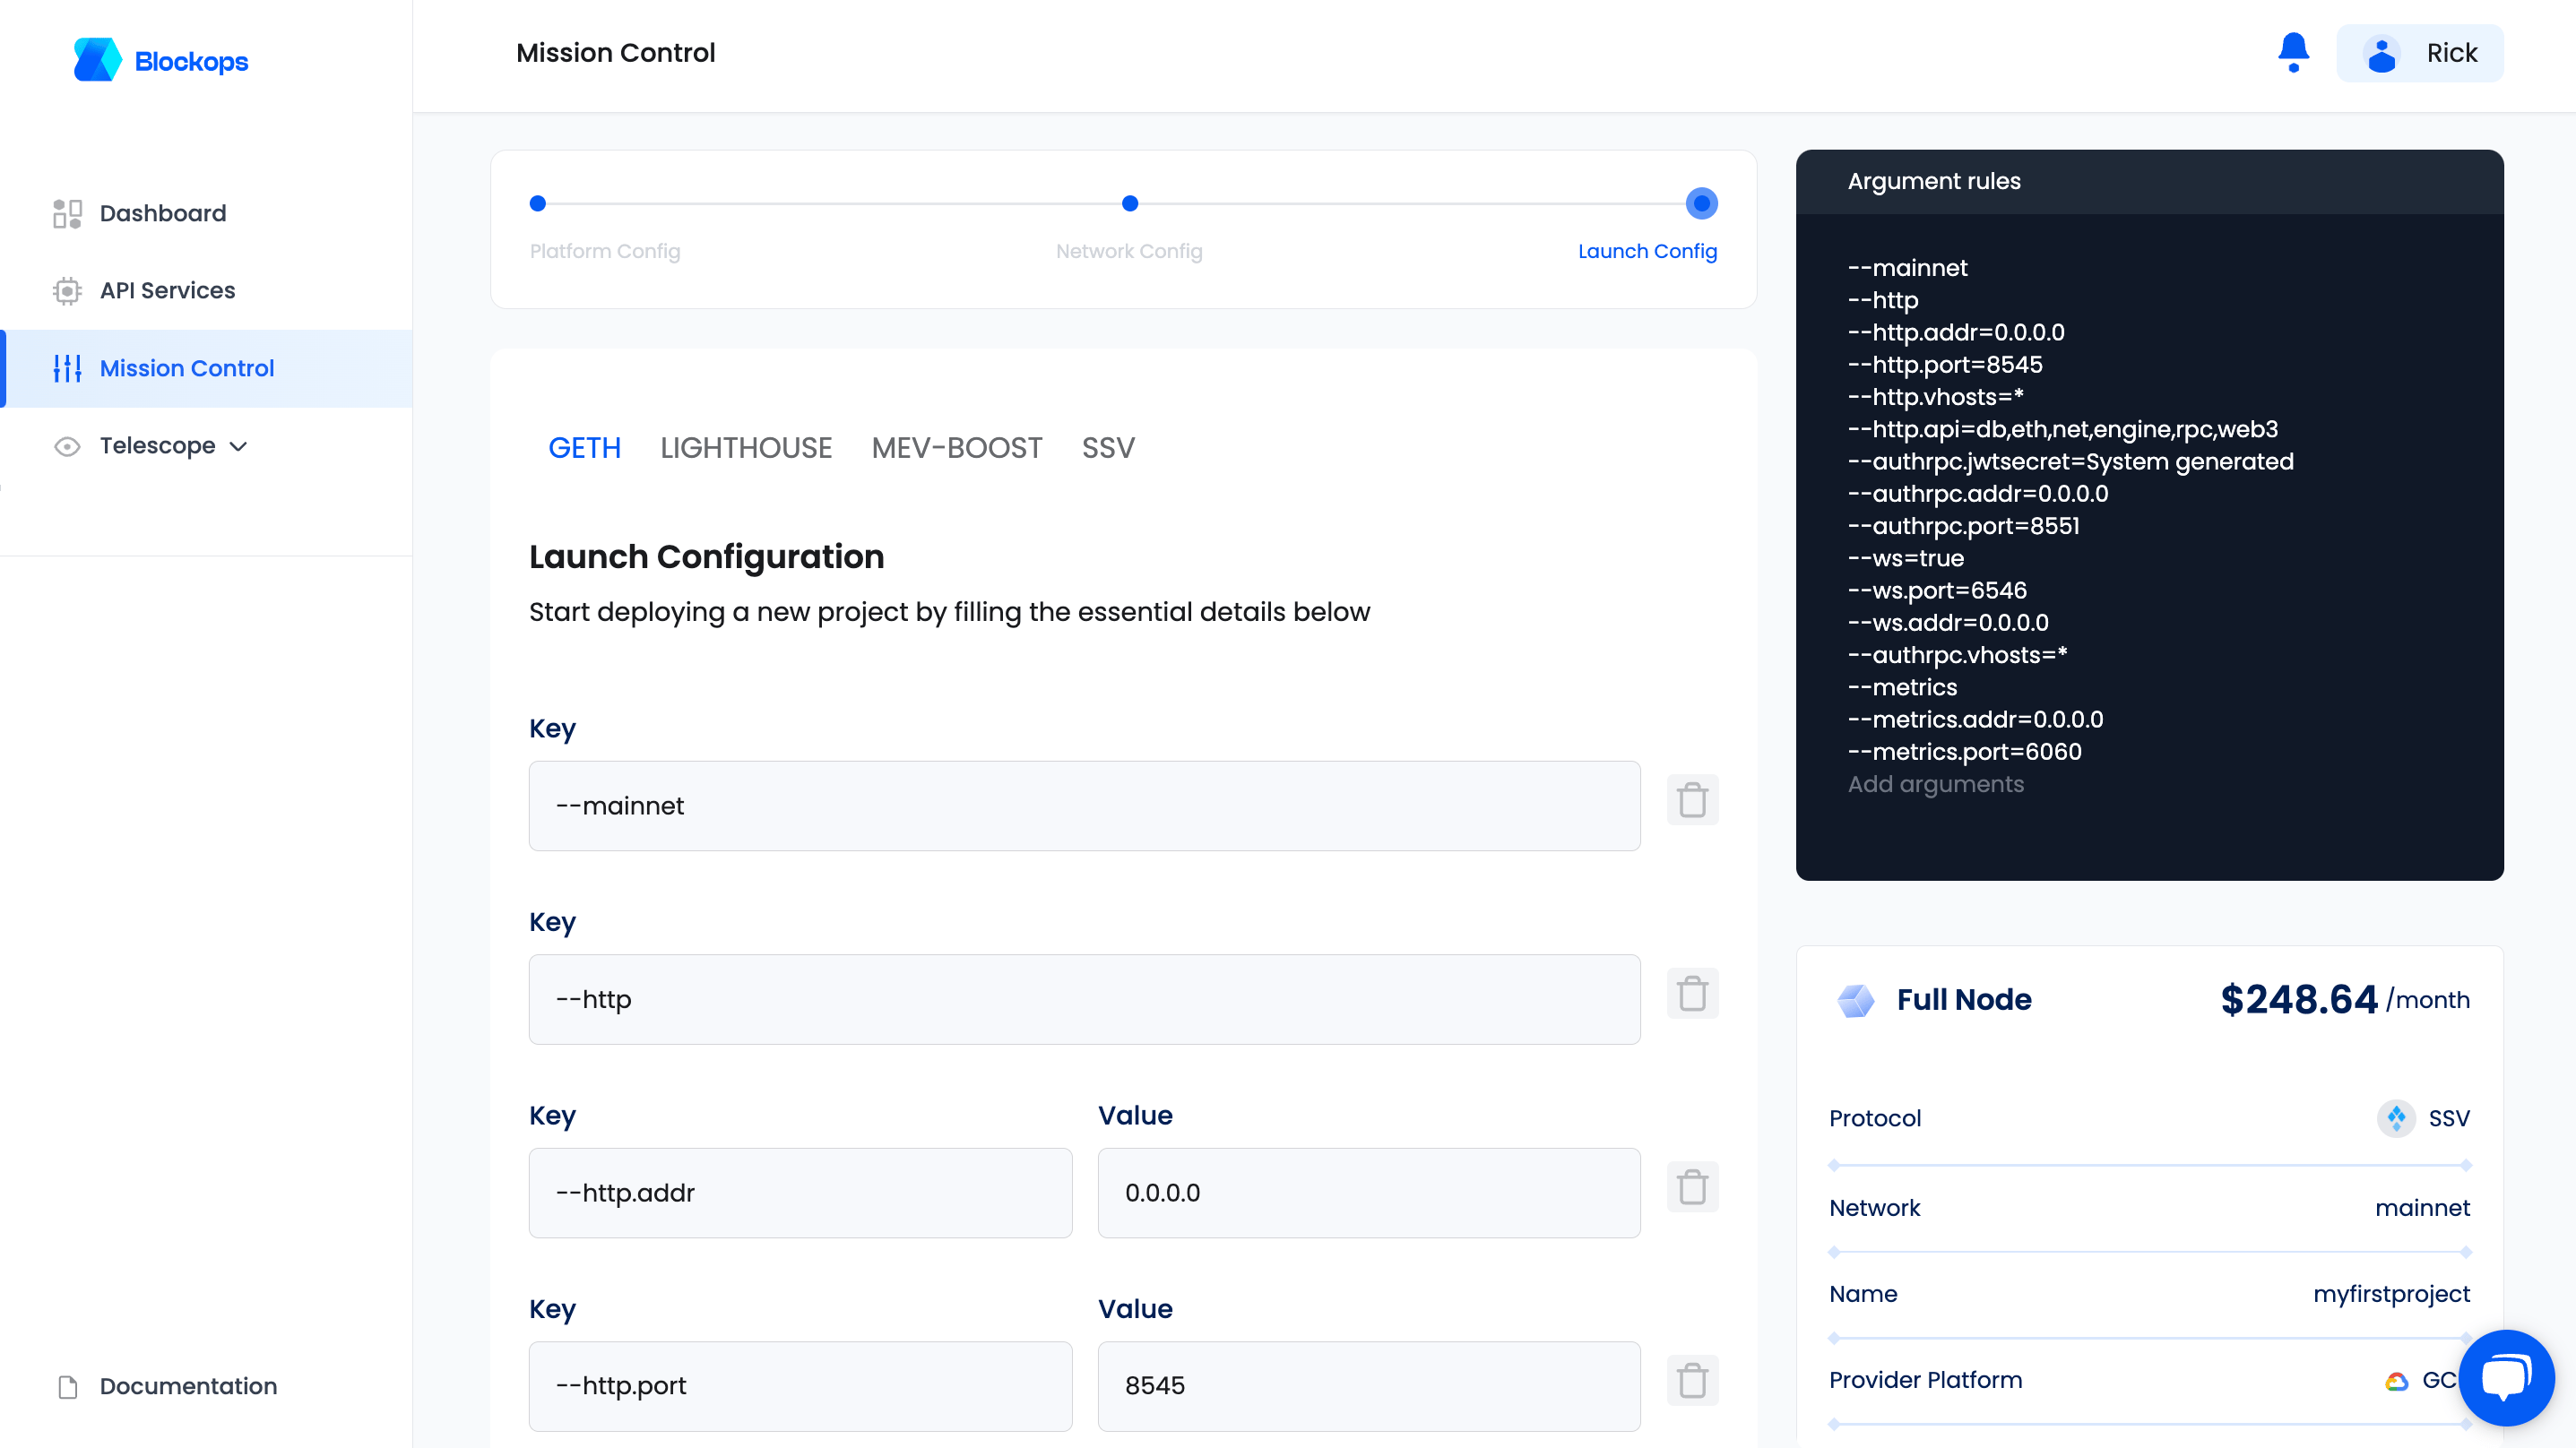Image resolution: width=2576 pixels, height=1448 pixels.
Task: Delete the --http.addr argument row
Action: pos(1692,1187)
